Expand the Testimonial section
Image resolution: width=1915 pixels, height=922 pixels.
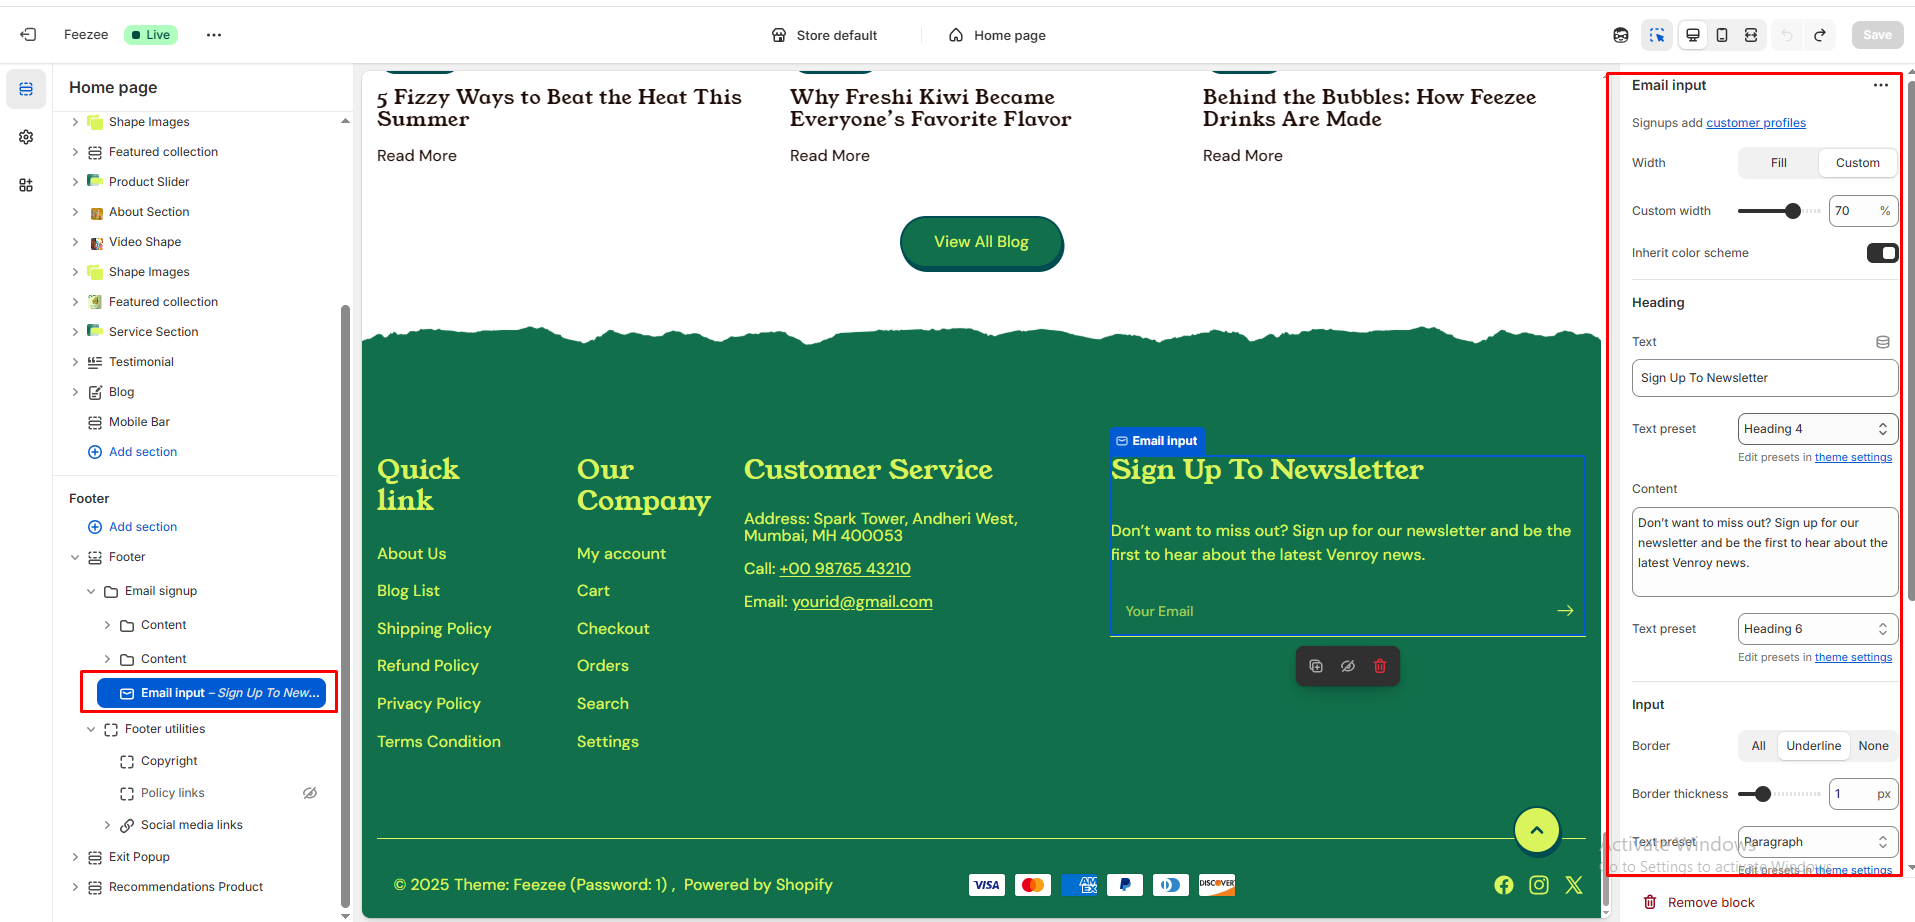click(x=75, y=362)
